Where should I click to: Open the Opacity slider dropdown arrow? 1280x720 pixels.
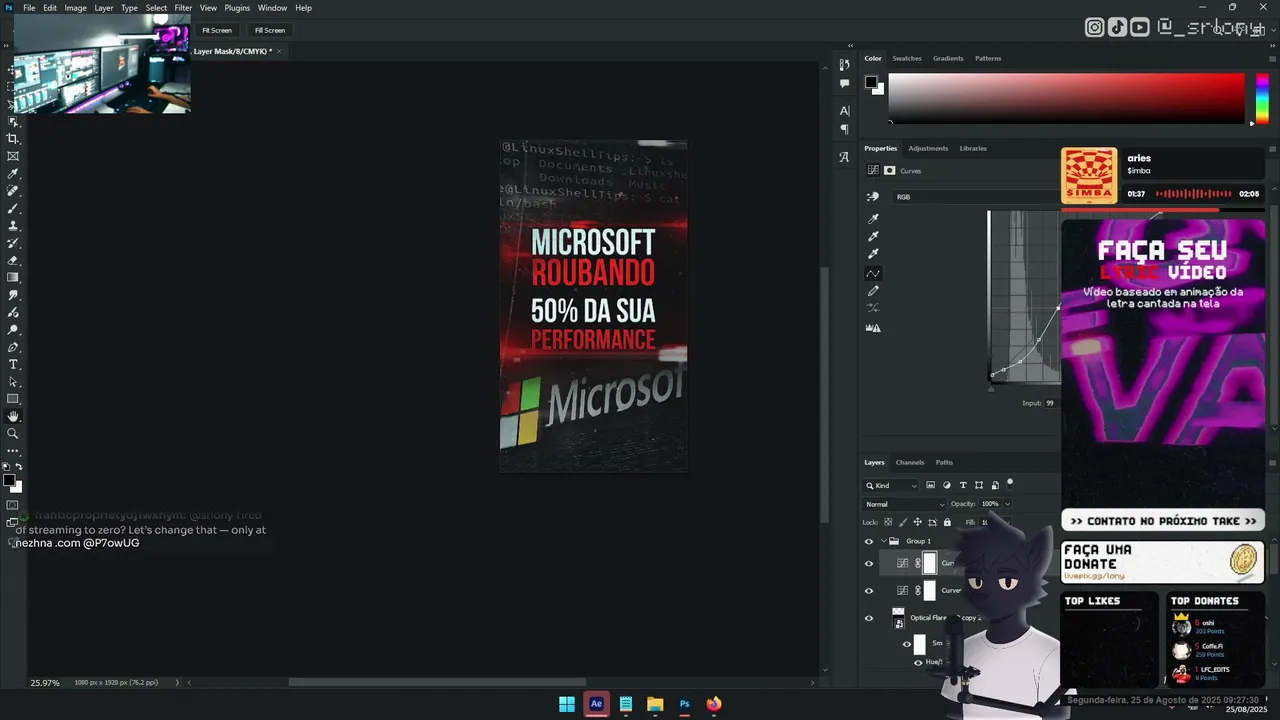pos(1007,504)
